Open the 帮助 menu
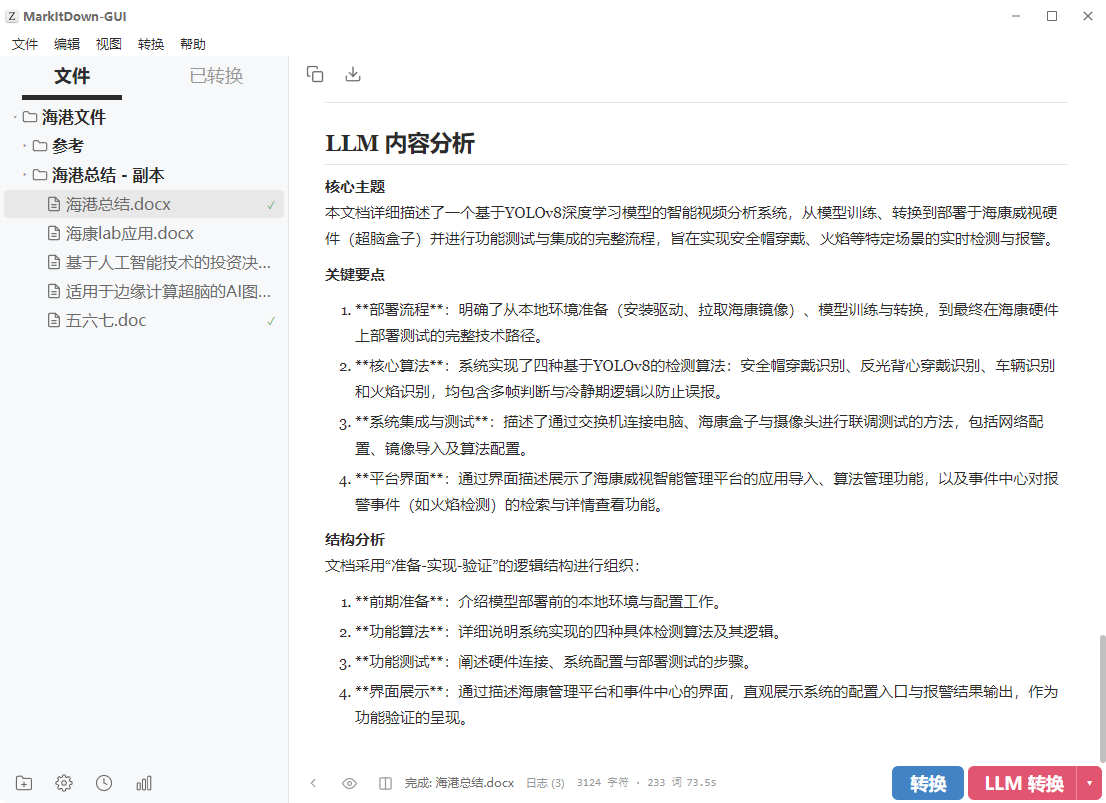Screen dimensions: 1106x803 tap(193, 44)
